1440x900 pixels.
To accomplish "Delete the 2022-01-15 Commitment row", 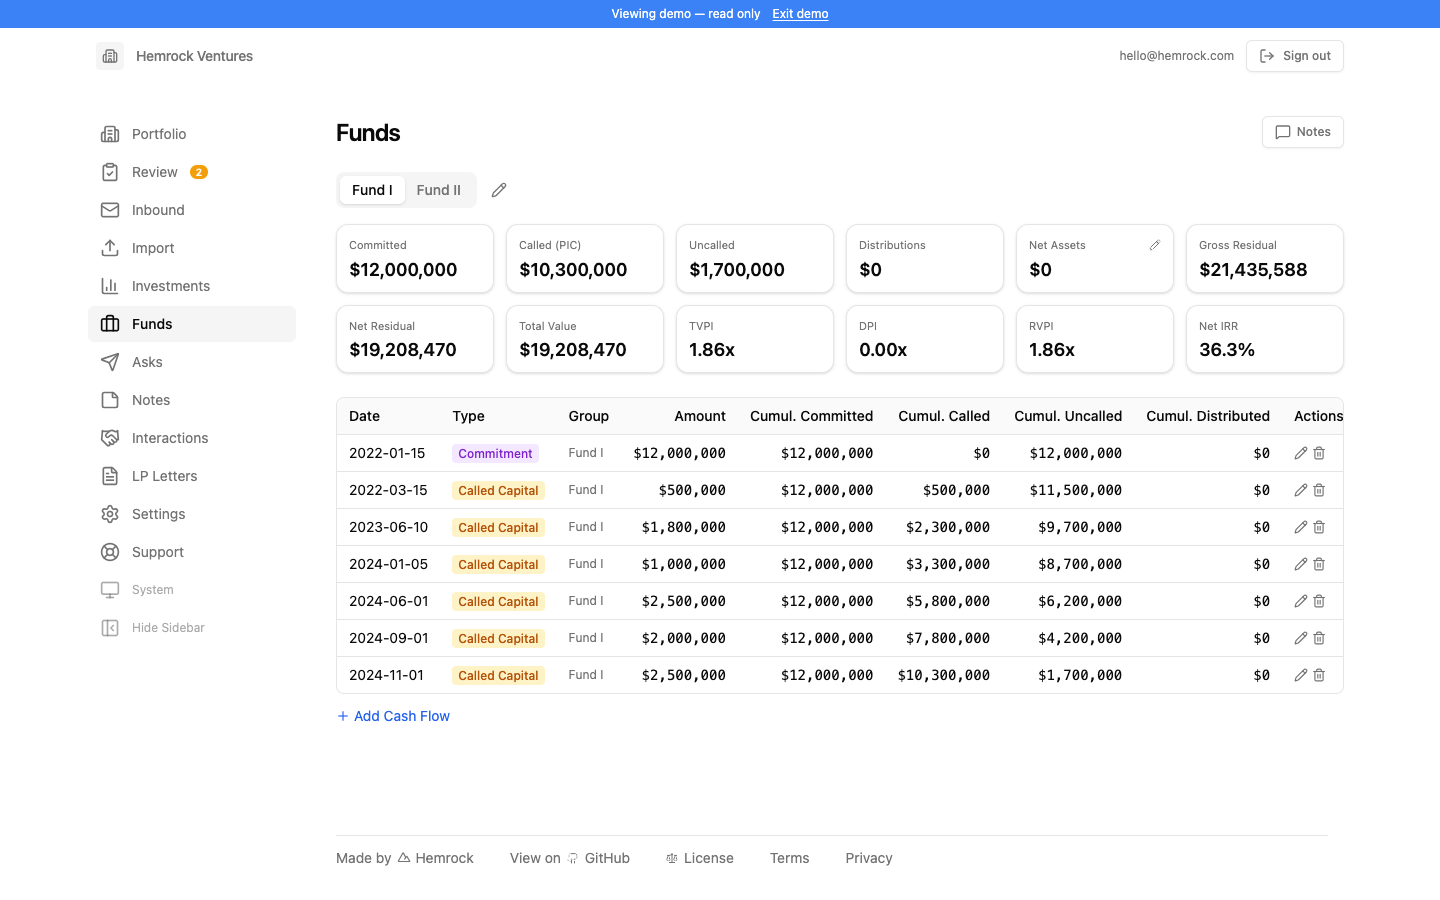I will [1319, 453].
